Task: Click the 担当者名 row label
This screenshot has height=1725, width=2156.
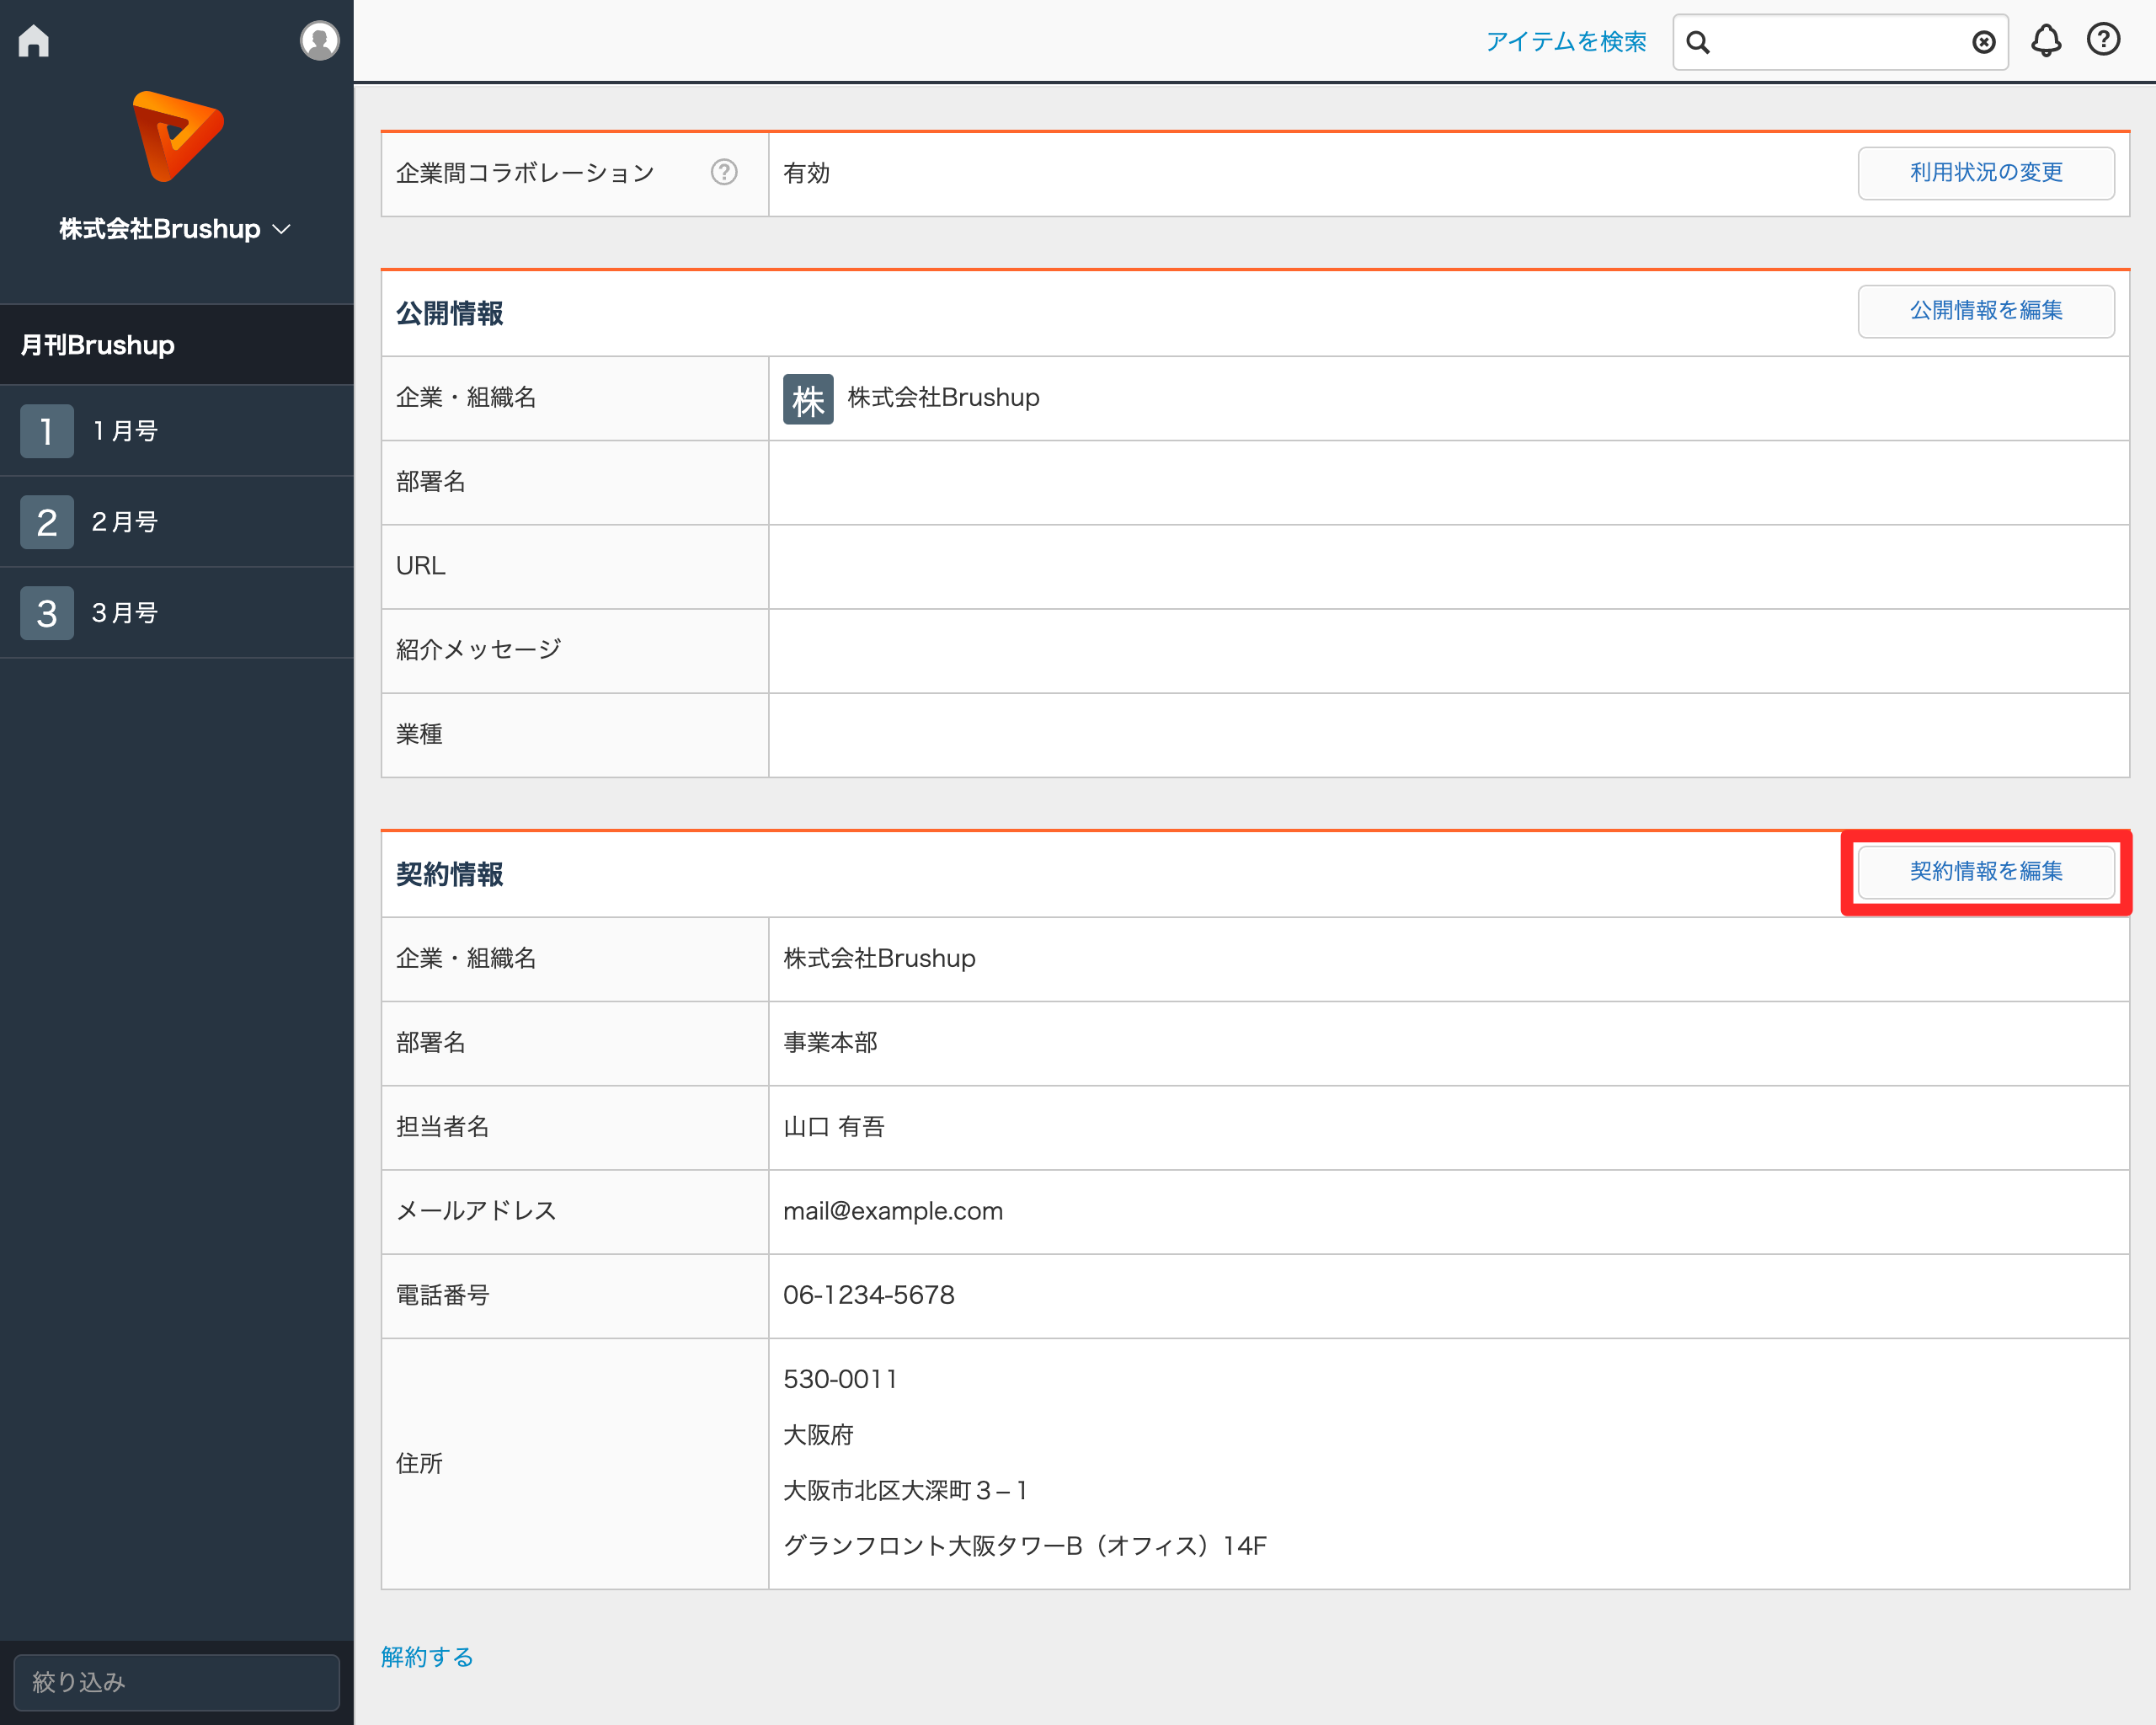Action: tap(443, 1127)
